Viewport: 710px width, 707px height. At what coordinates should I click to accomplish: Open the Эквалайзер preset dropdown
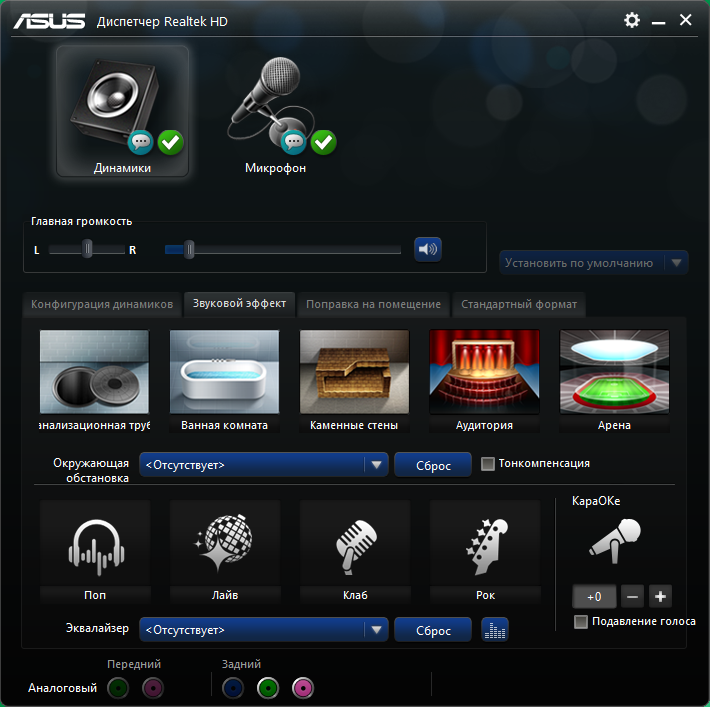click(264, 630)
